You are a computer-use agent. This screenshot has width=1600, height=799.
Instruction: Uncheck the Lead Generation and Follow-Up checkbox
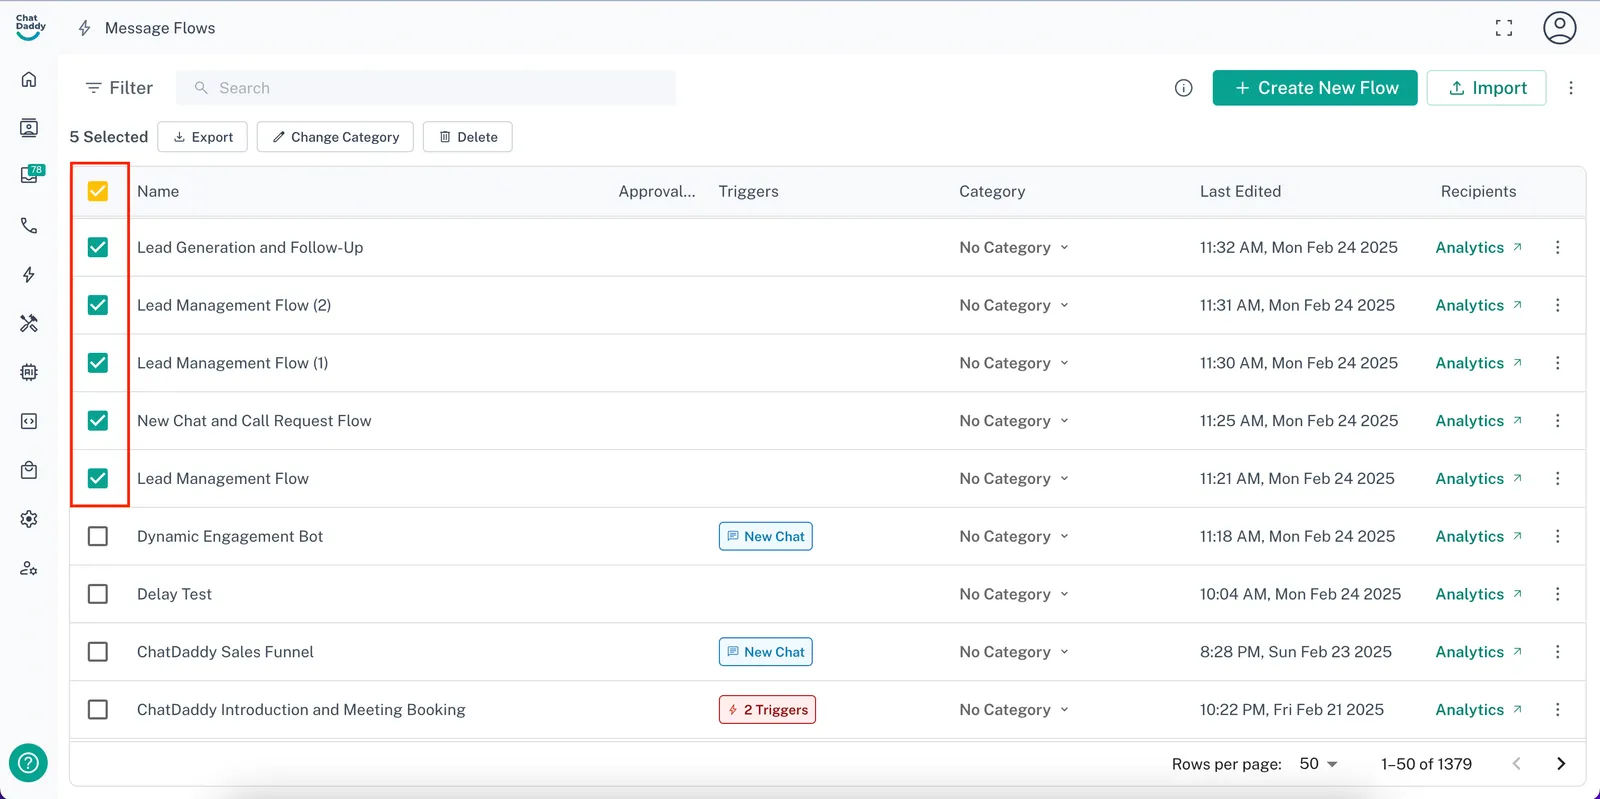point(98,248)
